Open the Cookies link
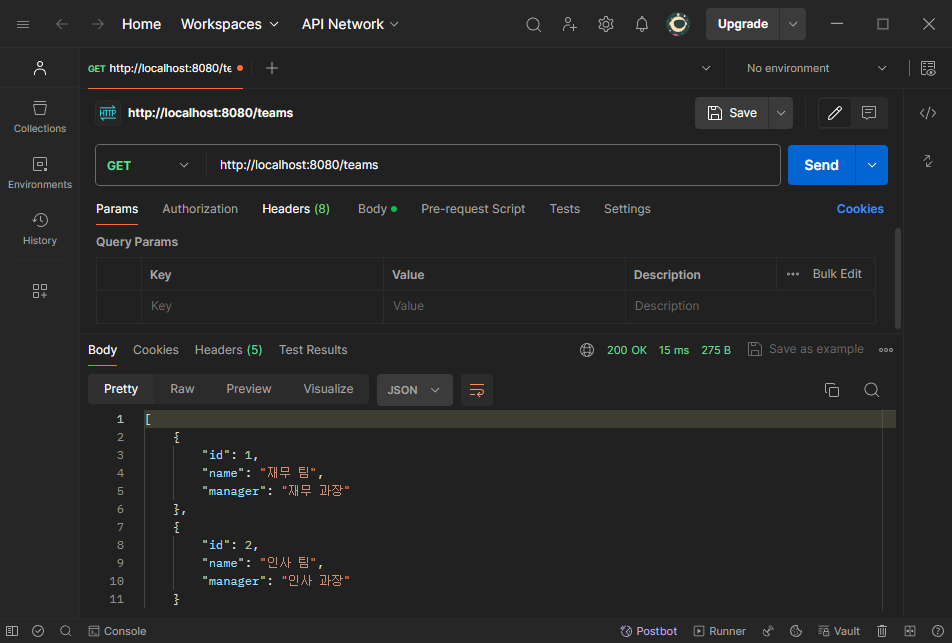The image size is (952, 643). click(860, 209)
